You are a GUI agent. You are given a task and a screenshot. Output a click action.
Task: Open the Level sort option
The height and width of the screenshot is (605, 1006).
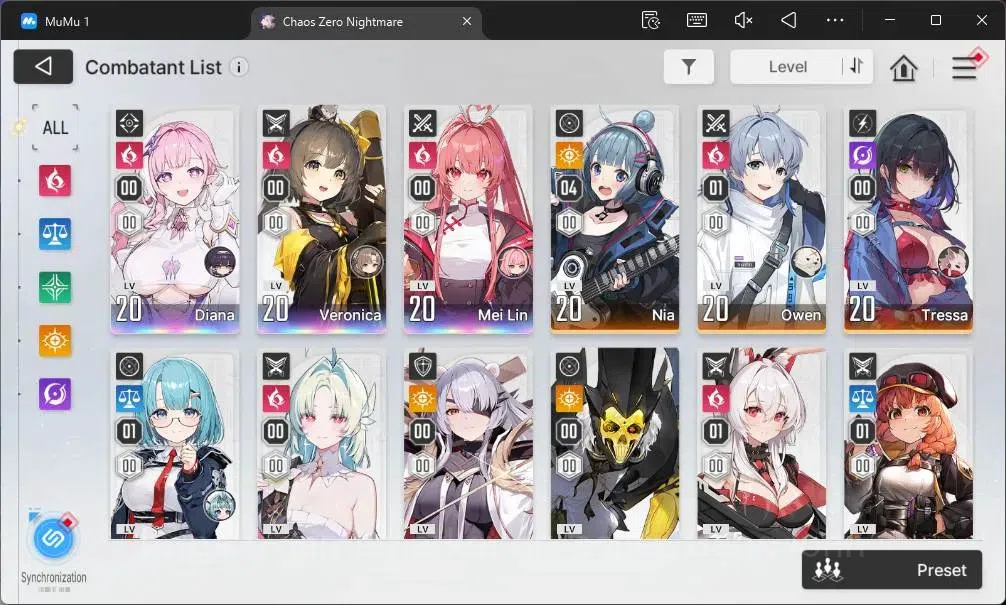787,67
